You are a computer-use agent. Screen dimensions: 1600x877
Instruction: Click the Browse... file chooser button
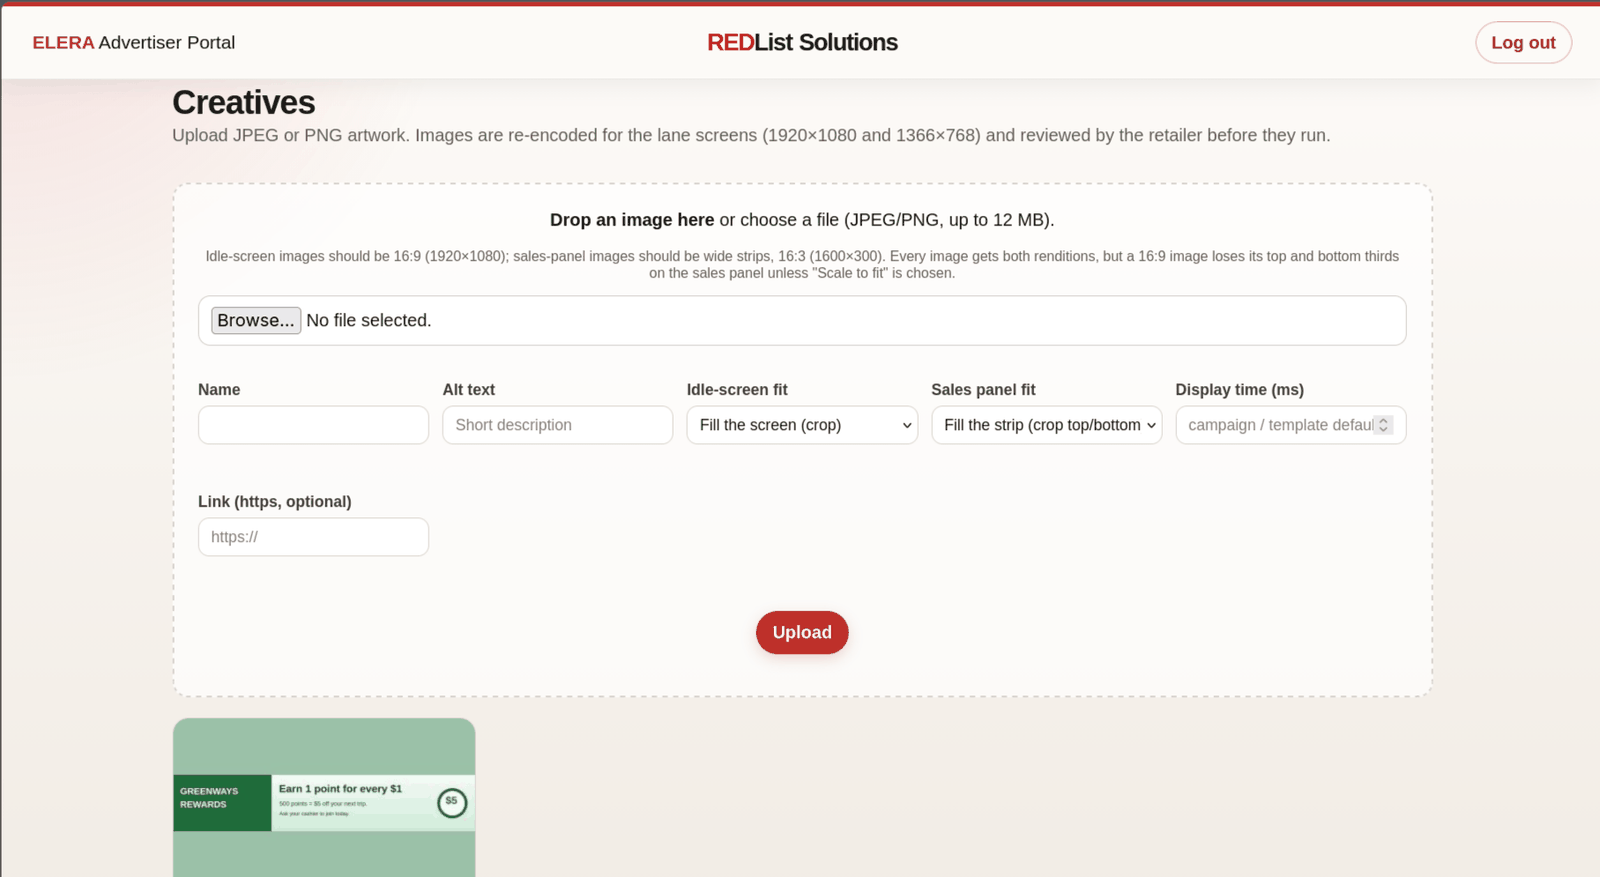point(256,320)
